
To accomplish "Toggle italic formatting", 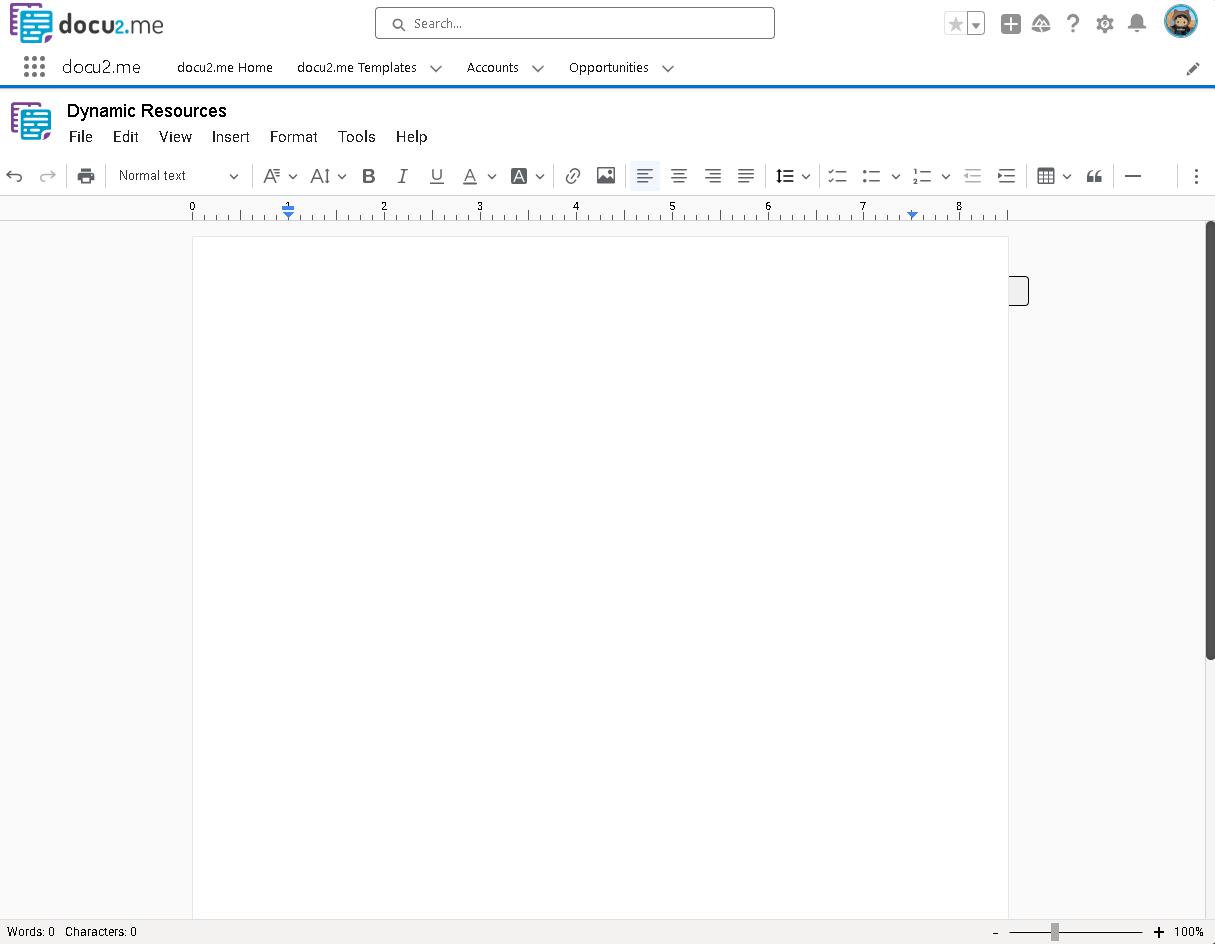I will (403, 176).
